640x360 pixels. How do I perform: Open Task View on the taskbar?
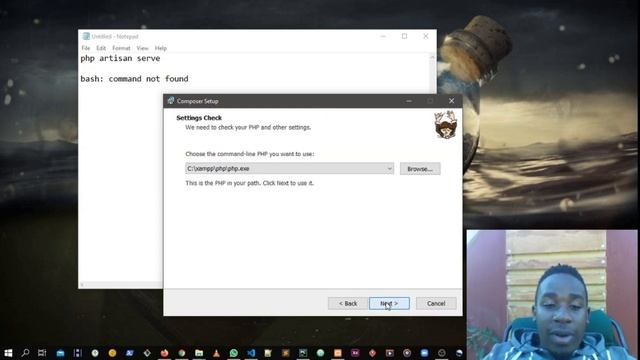tap(42, 353)
